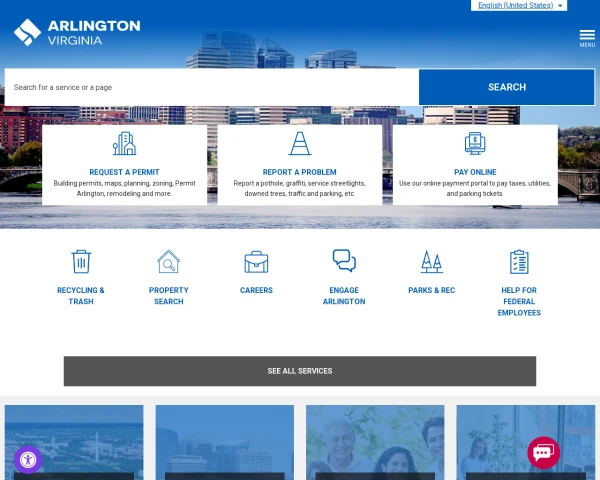Open the smiling people thumbnail card
Viewport: 600px width, 480px height.
click(x=375, y=442)
